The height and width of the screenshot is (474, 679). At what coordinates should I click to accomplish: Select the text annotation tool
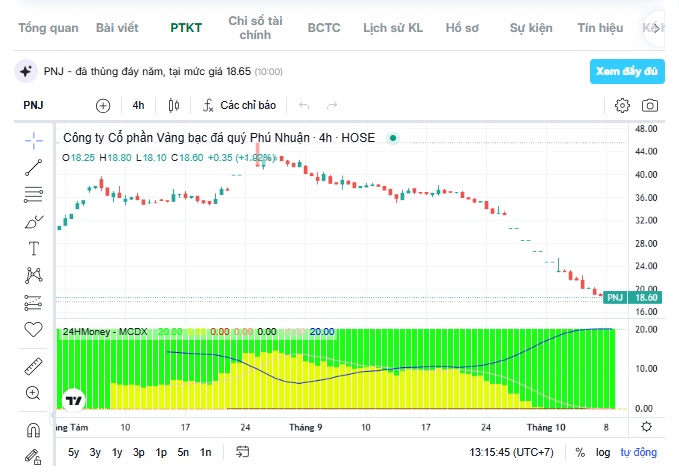pyautogui.click(x=33, y=248)
